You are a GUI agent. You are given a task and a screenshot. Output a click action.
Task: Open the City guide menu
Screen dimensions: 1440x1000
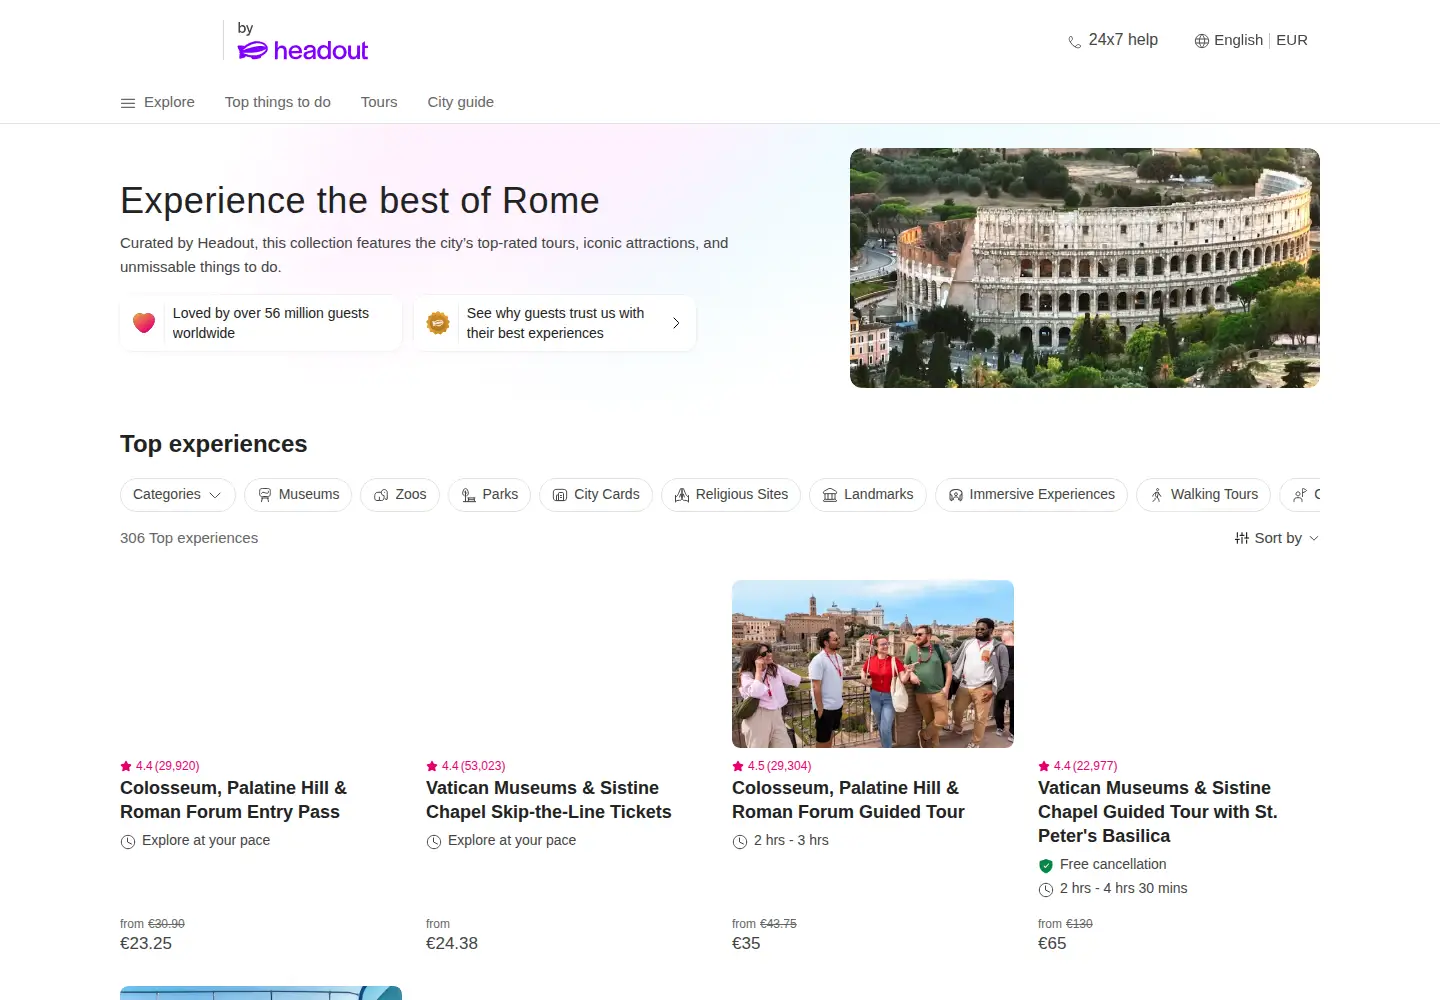pos(461,102)
